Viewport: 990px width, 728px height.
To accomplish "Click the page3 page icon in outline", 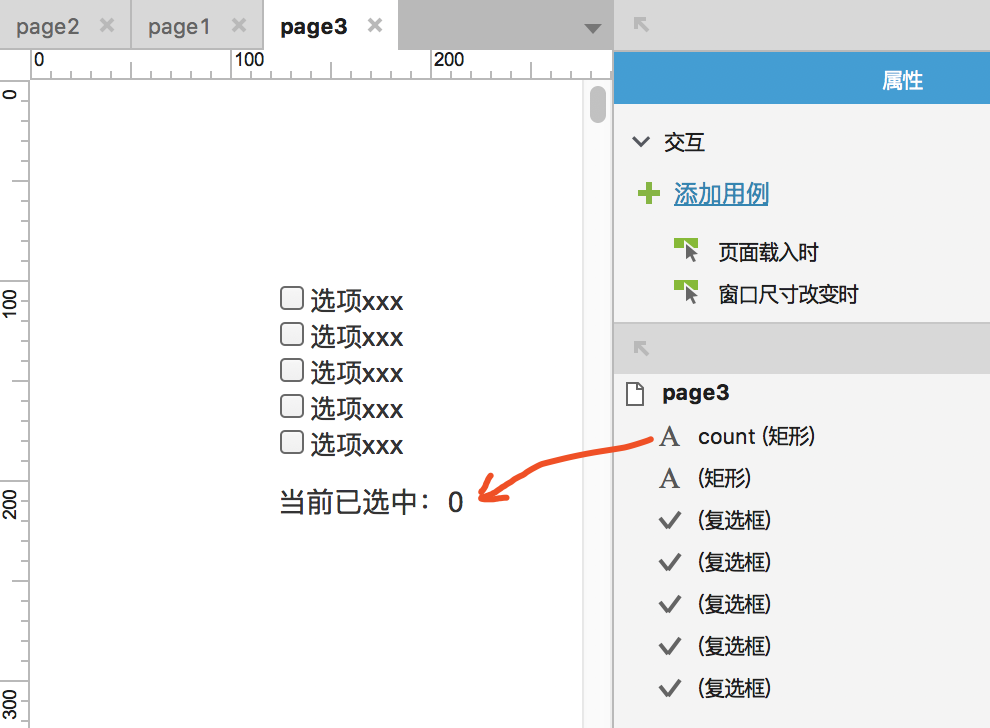I will pyautogui.click(x=635, y=393).
